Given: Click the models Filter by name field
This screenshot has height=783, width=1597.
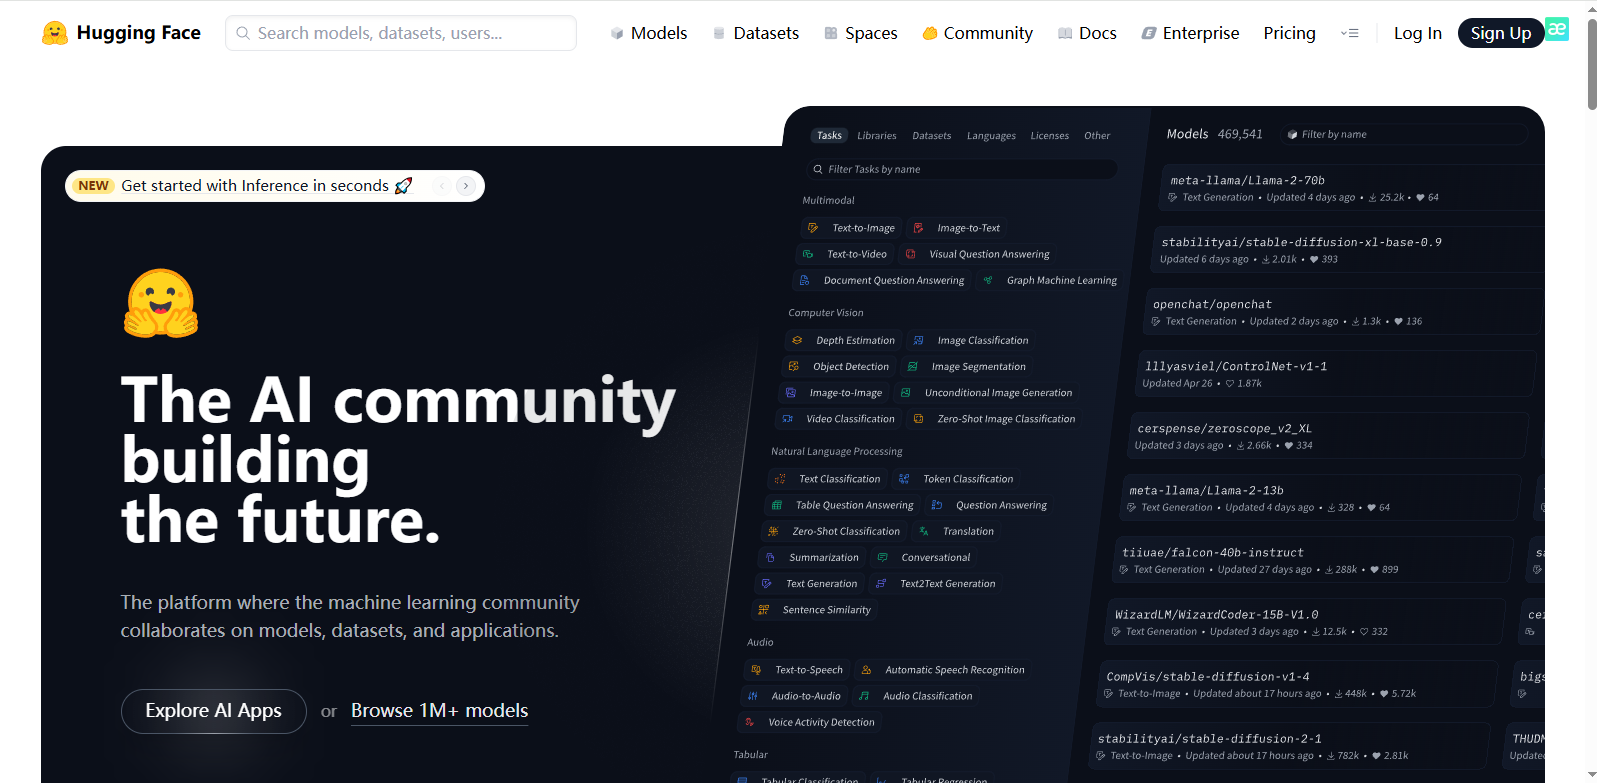Looking at the screenshot, I should pyautogui.click(x=1404, y=134).
